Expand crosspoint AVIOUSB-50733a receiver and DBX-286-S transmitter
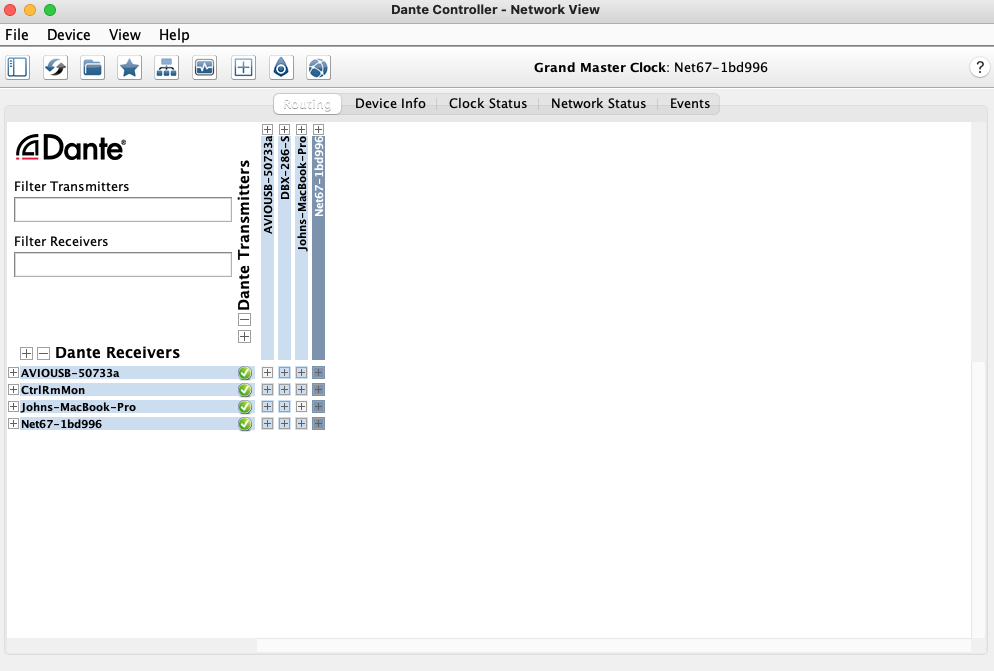 pos(285,372)
